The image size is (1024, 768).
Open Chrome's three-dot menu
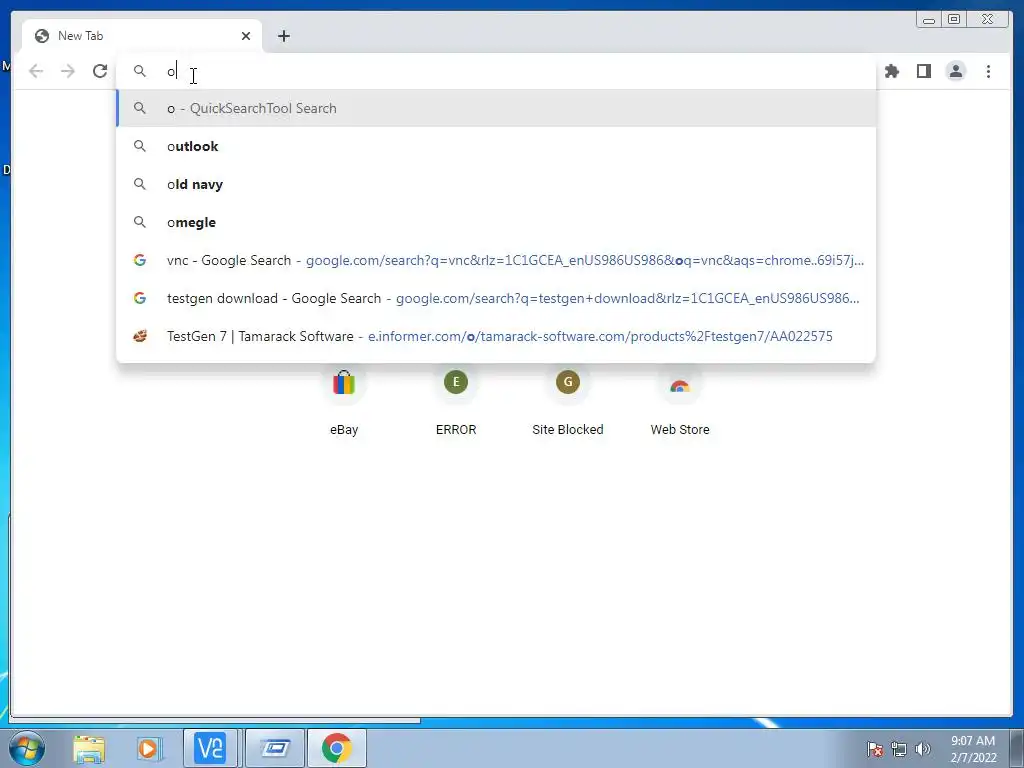click(988, 71)
